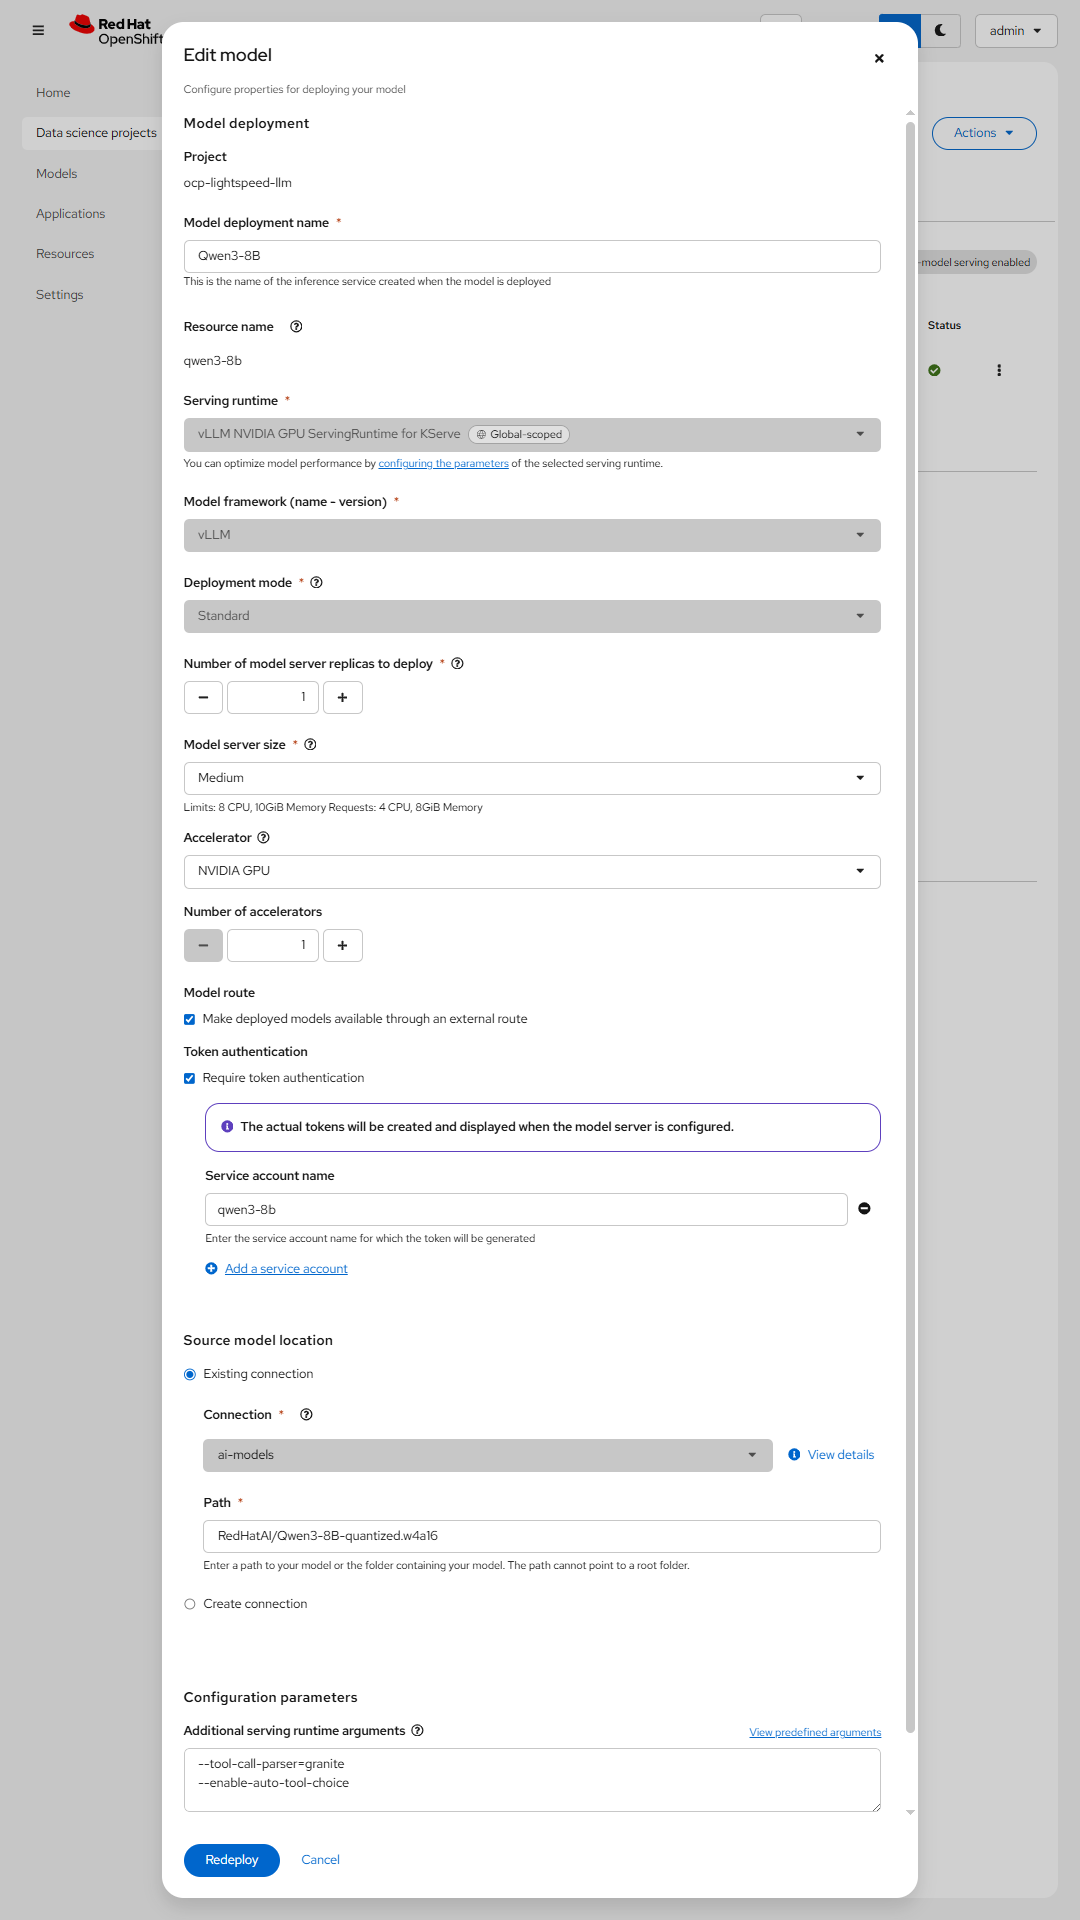Click the Accelerator help icon
The image size is (1080, 1920).
262,837
